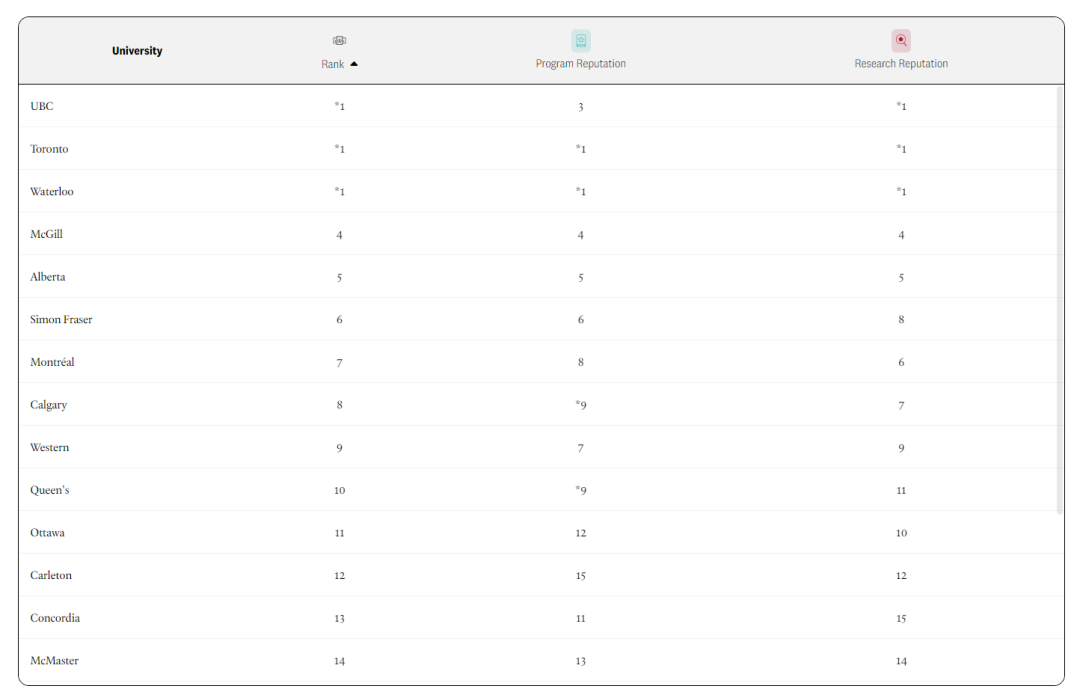This screenshot has height=692, width=1080.
Task: Click Concordia's Program Reputation value 11
Action: 581,618
